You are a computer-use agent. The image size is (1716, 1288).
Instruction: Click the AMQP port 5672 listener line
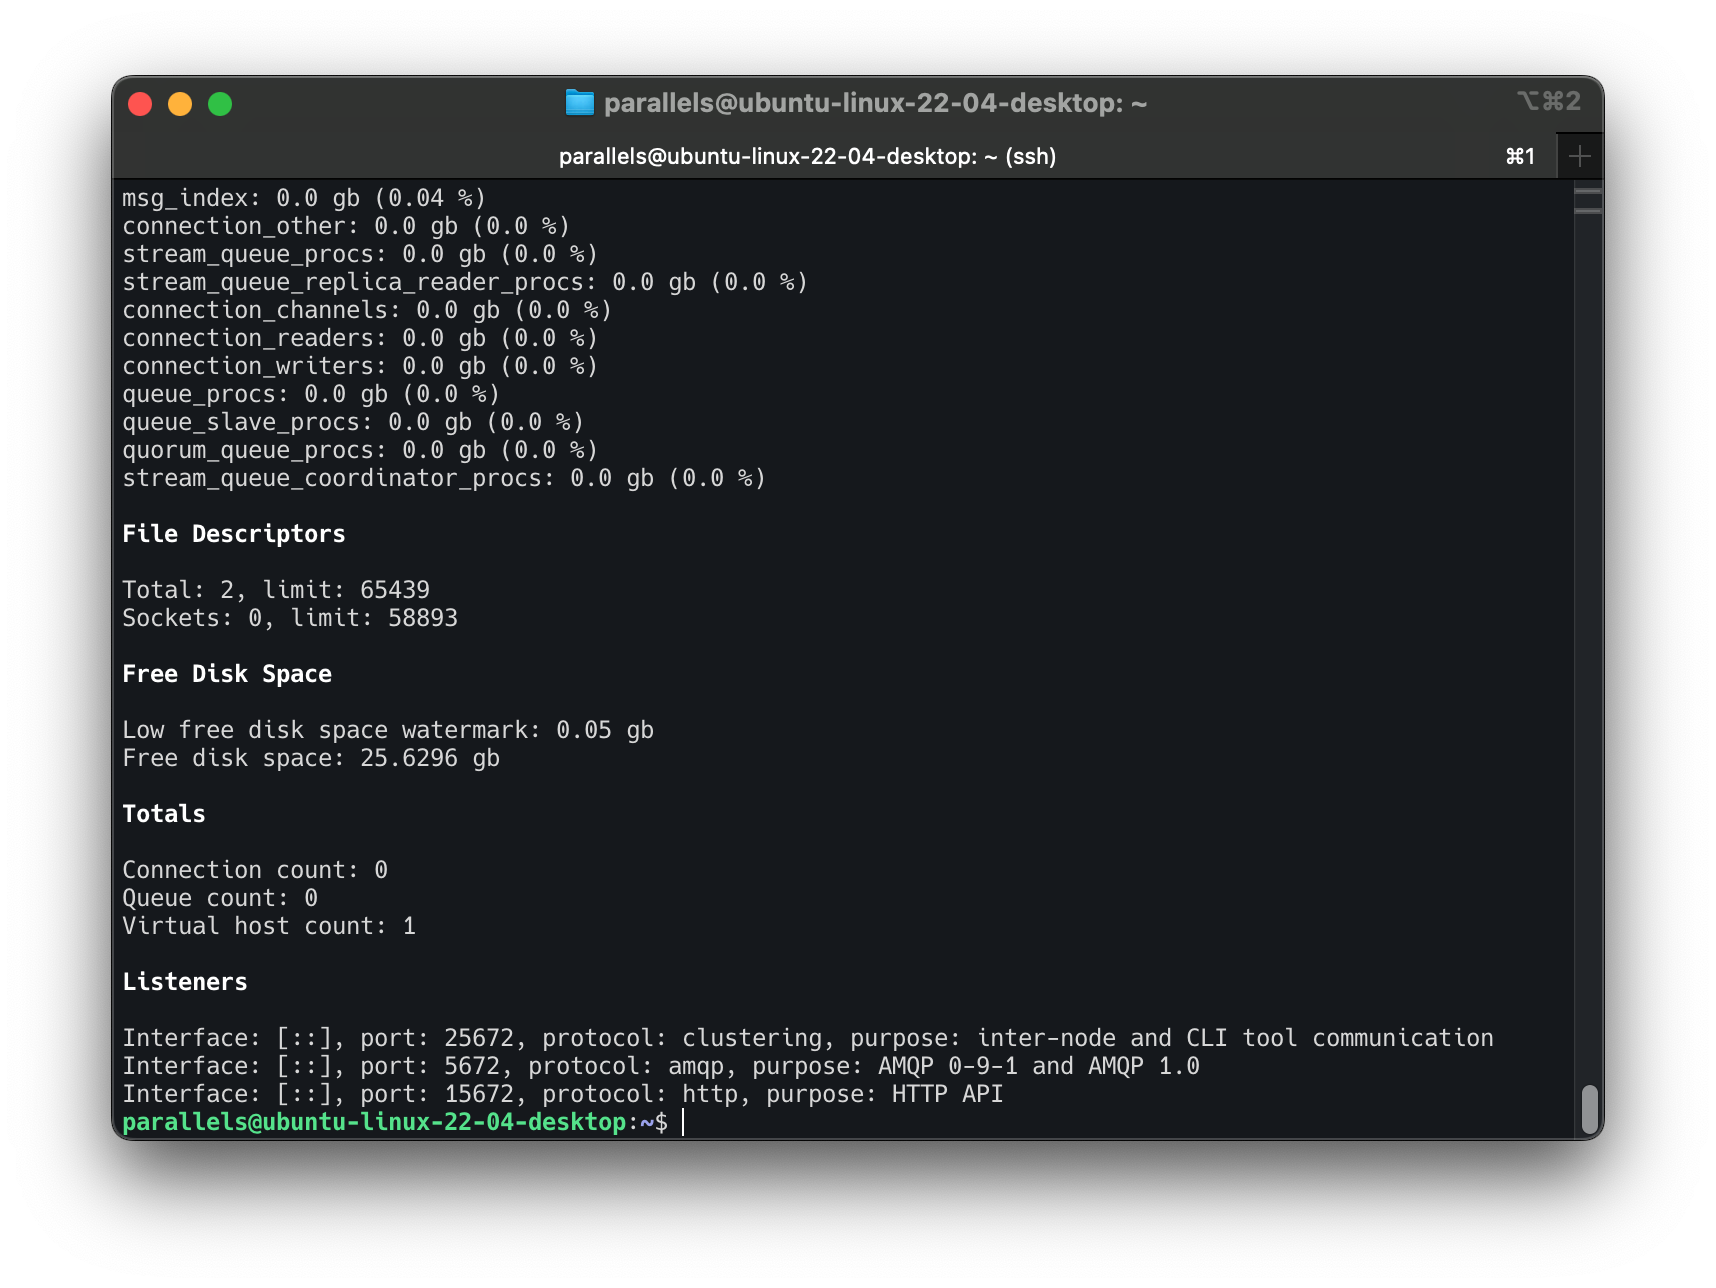(x=660, y=1065)
